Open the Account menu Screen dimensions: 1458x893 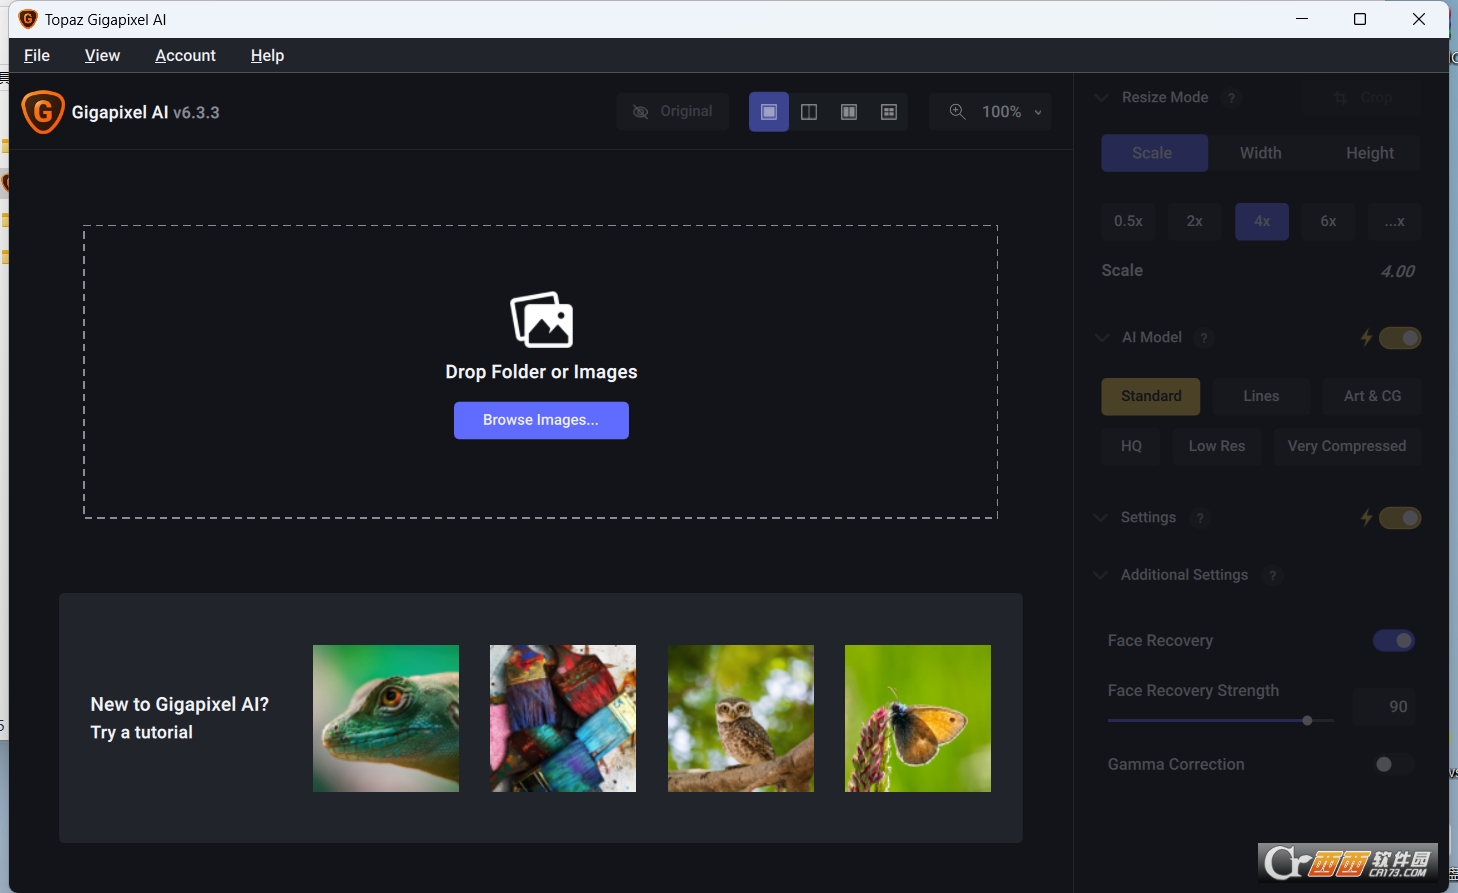185,56
